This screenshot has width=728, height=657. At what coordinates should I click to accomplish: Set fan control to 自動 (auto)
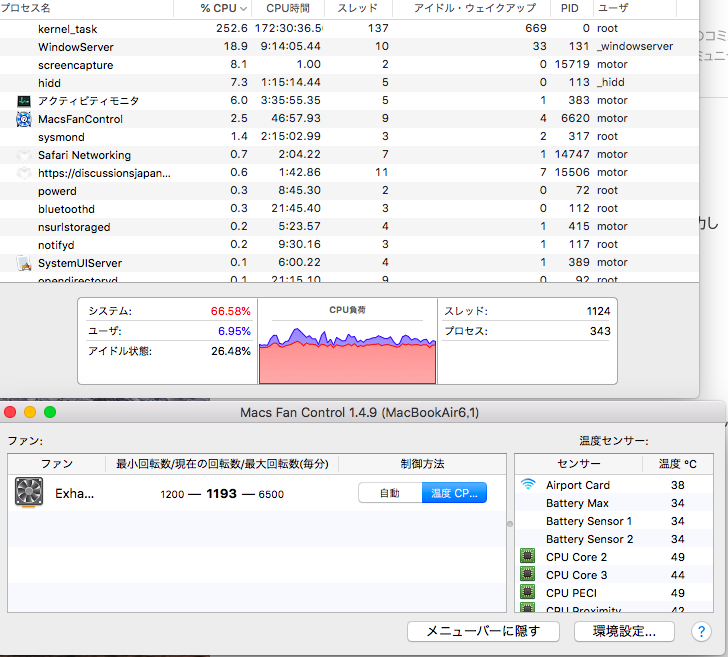(390, 493)
